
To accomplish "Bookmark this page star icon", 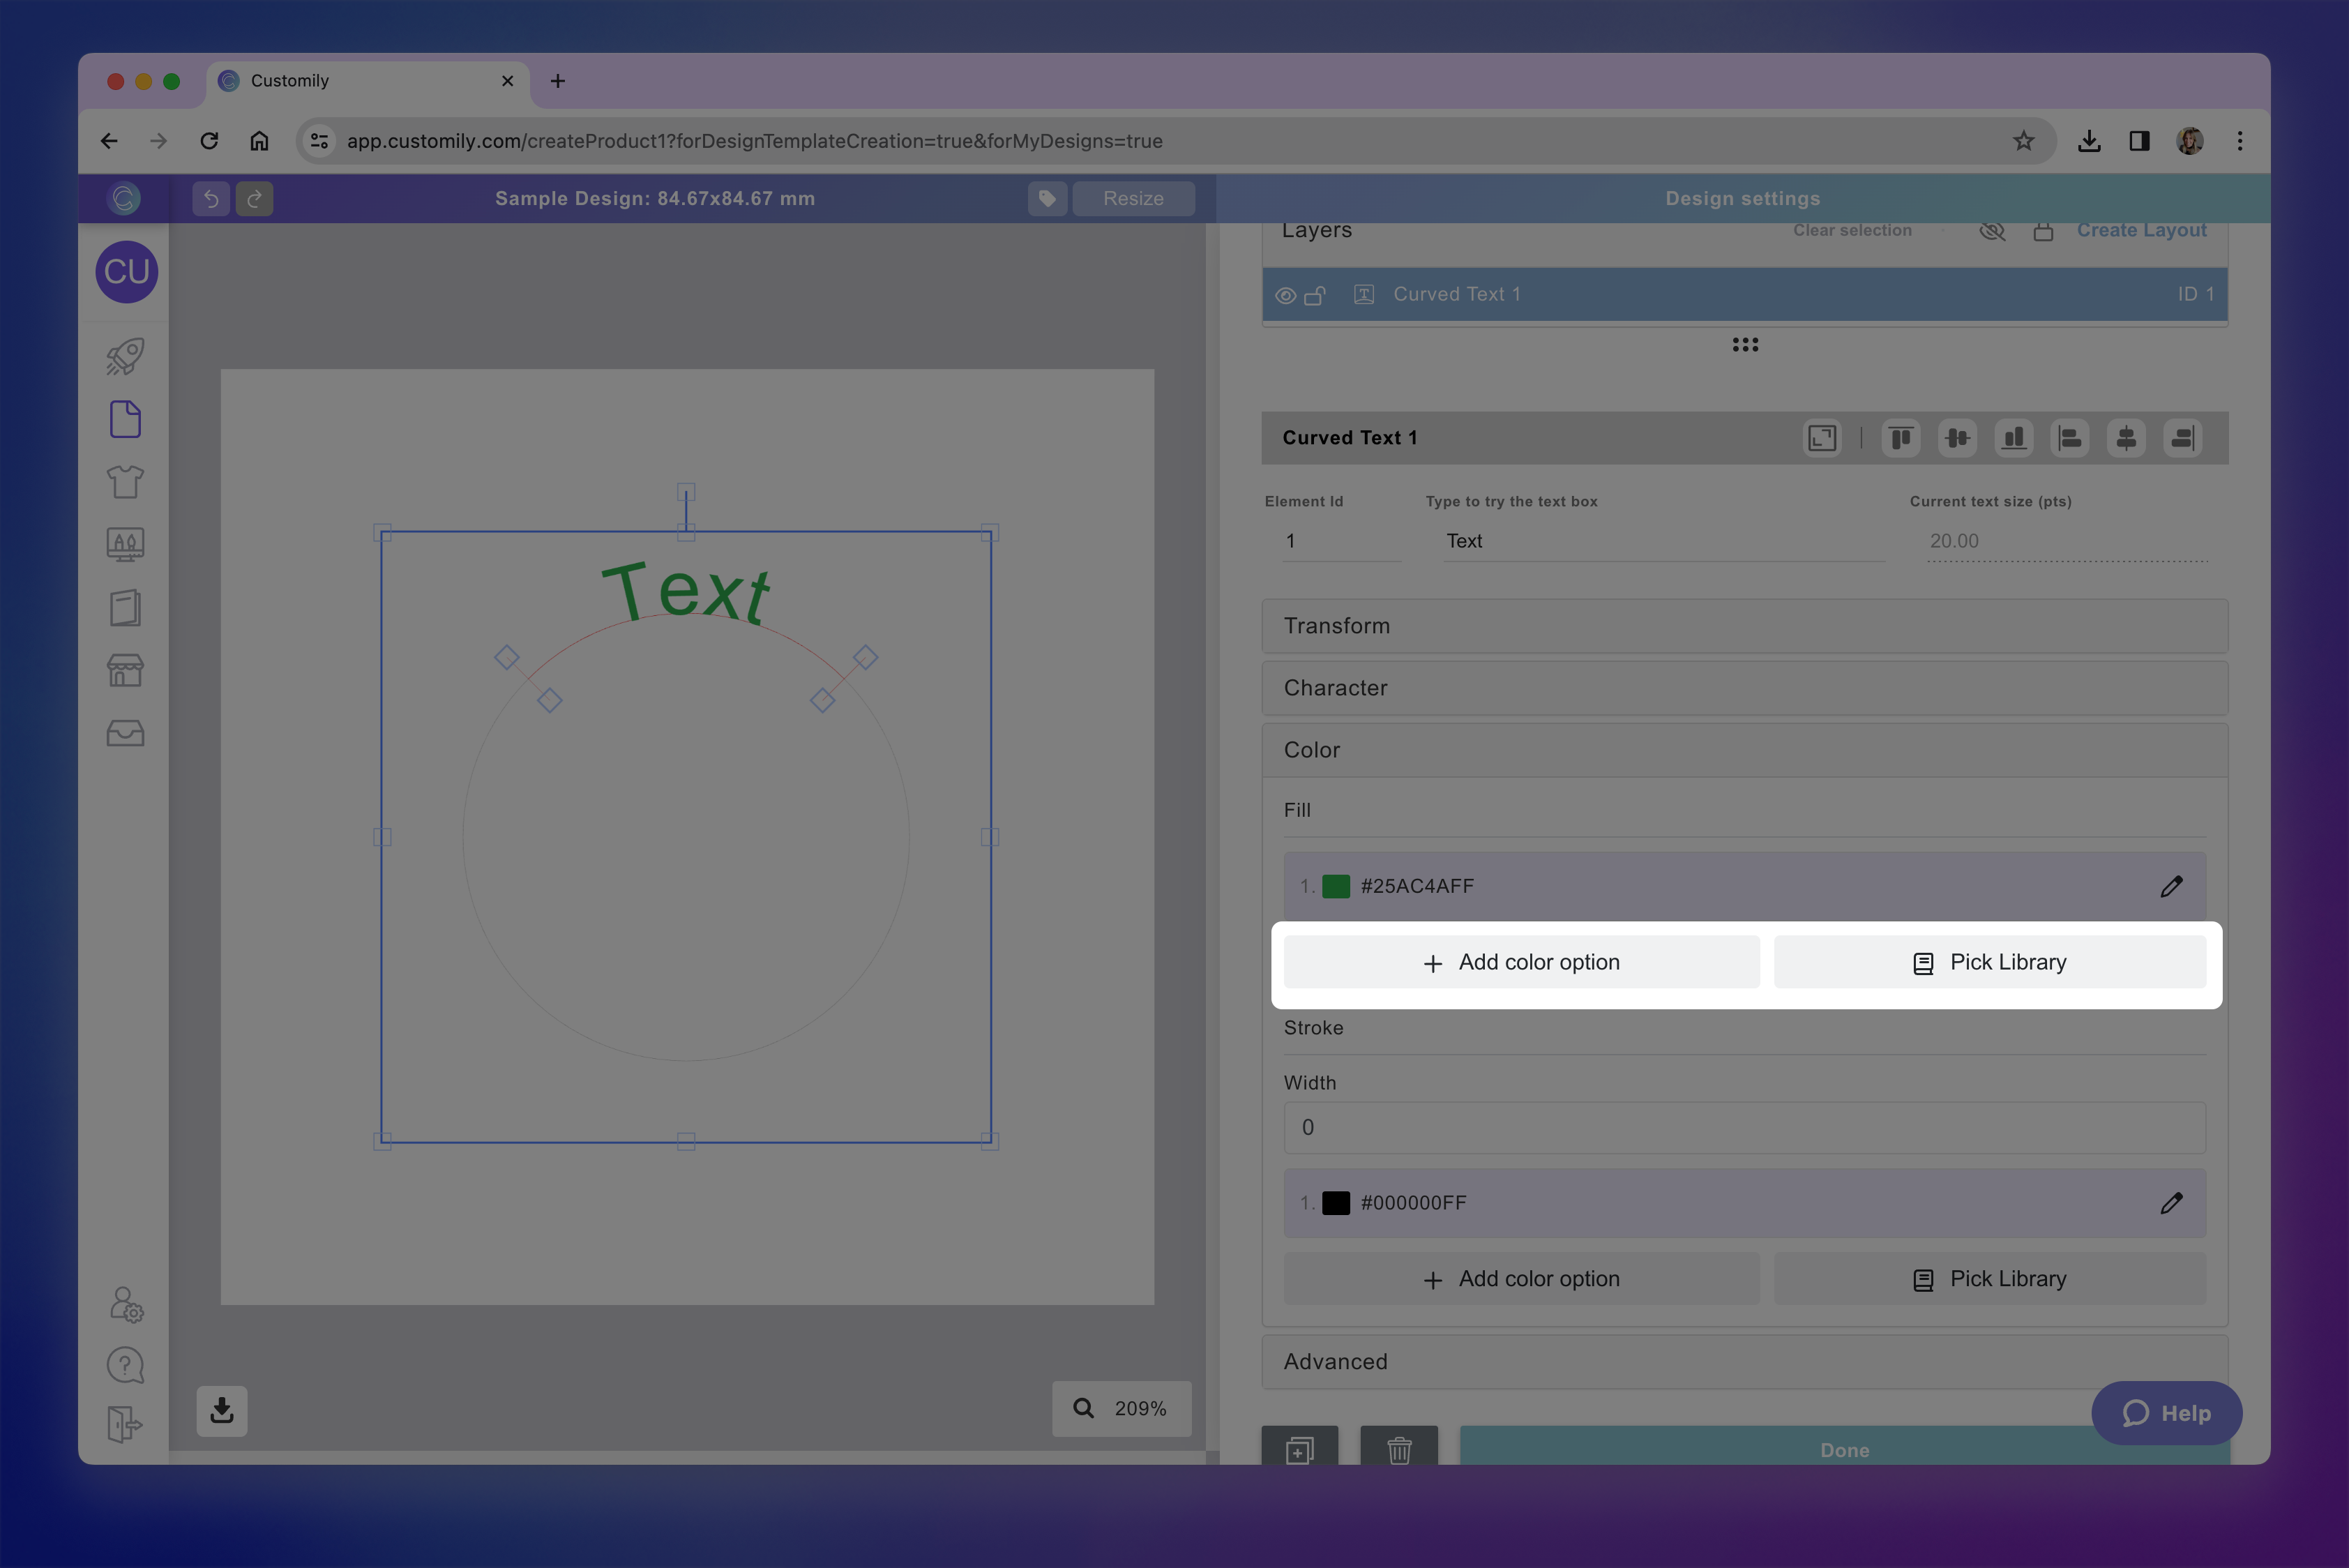I will (2023, 141).
